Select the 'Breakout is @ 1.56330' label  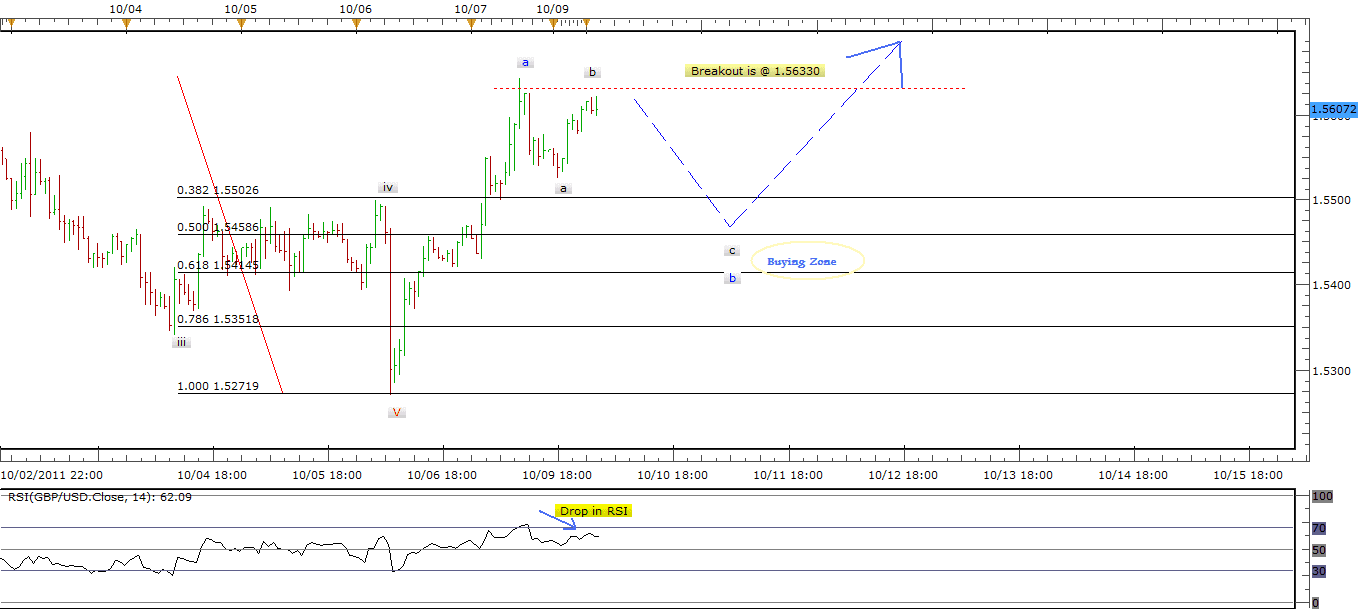click(756, 71)
